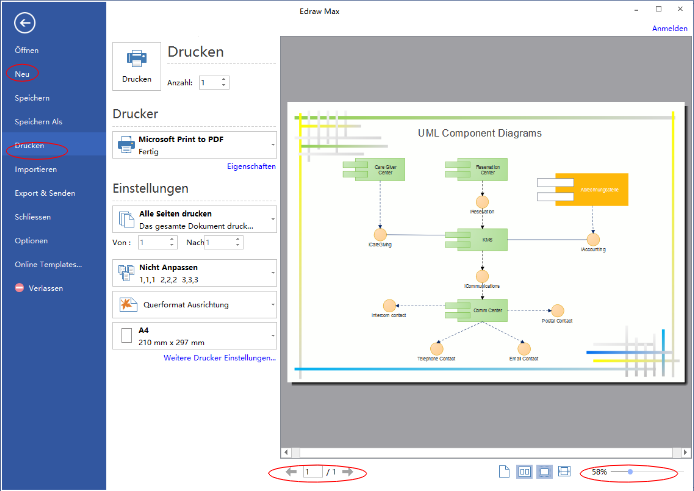Select single page view icon

[504, 472]
